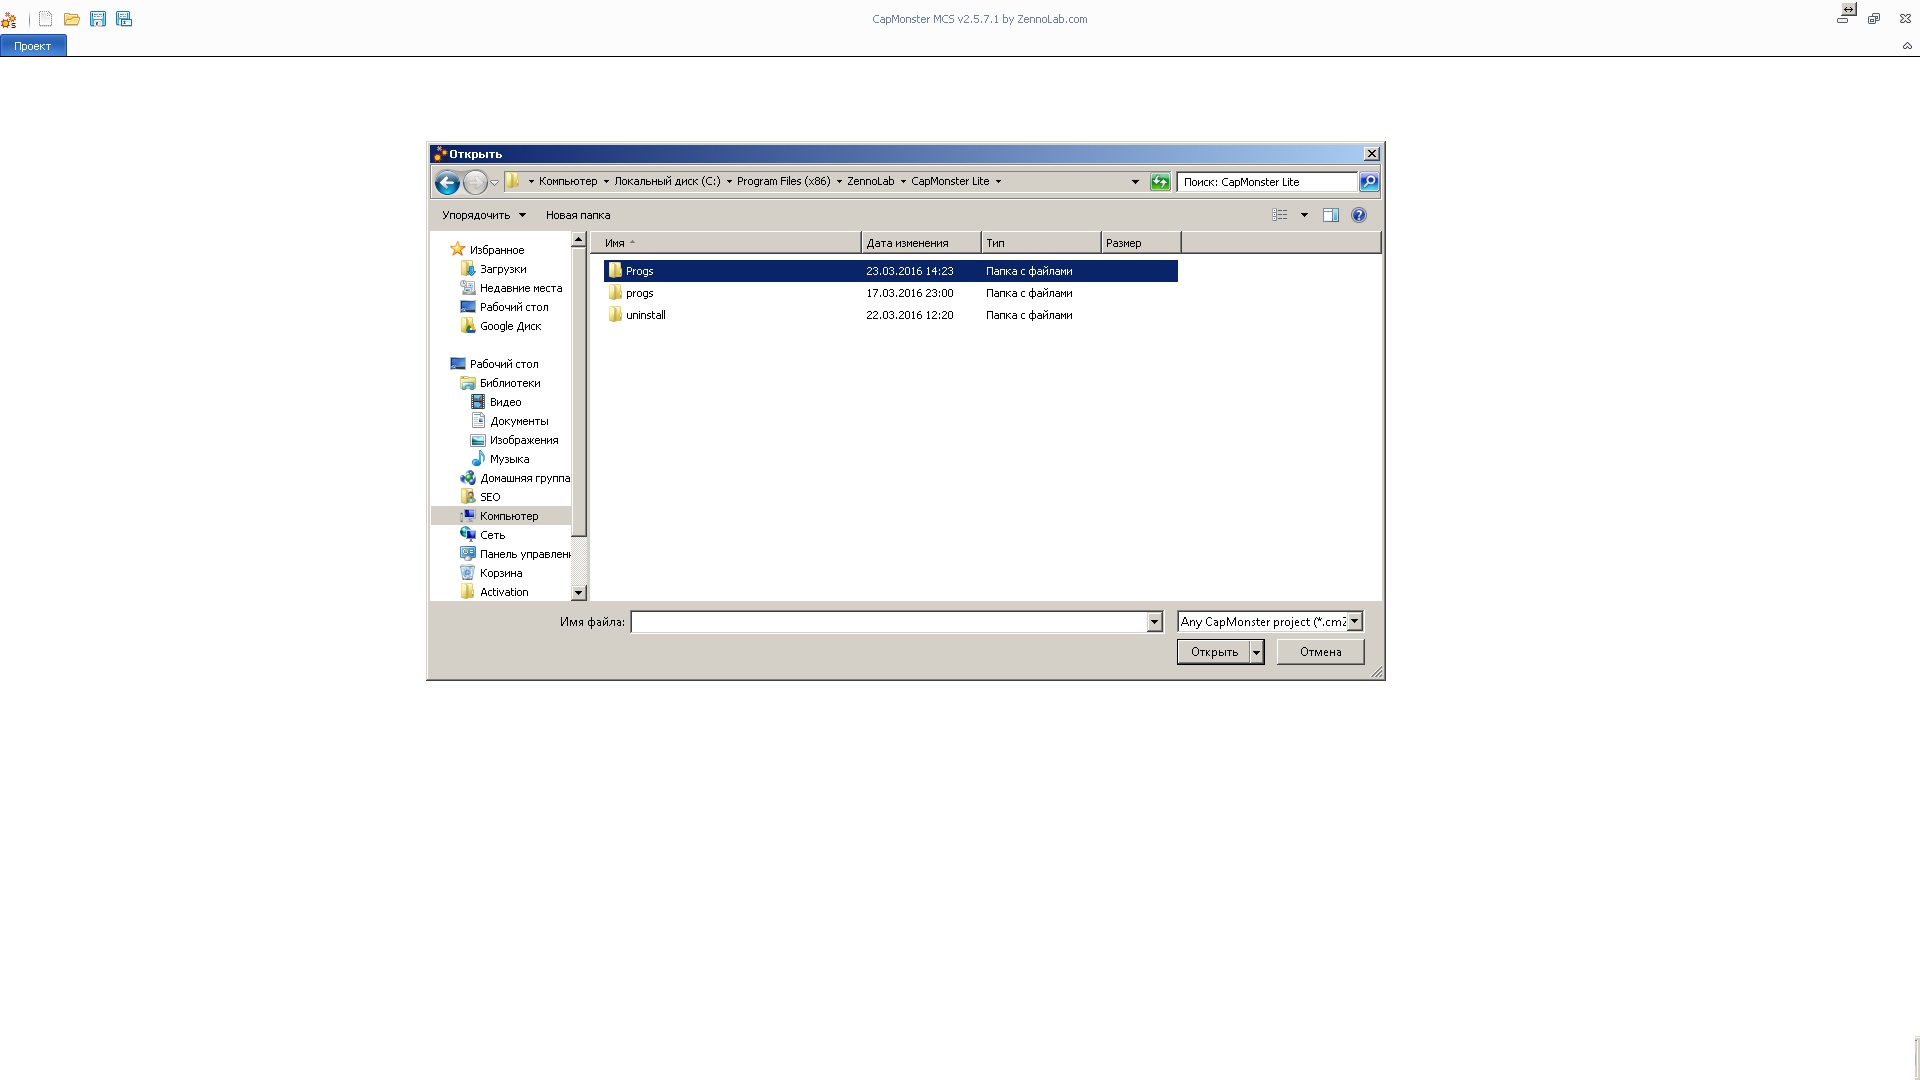Expand the arrow after CapMonster Lite breadcrumb
The image size is (1920, 1080).
pos(998,182)
